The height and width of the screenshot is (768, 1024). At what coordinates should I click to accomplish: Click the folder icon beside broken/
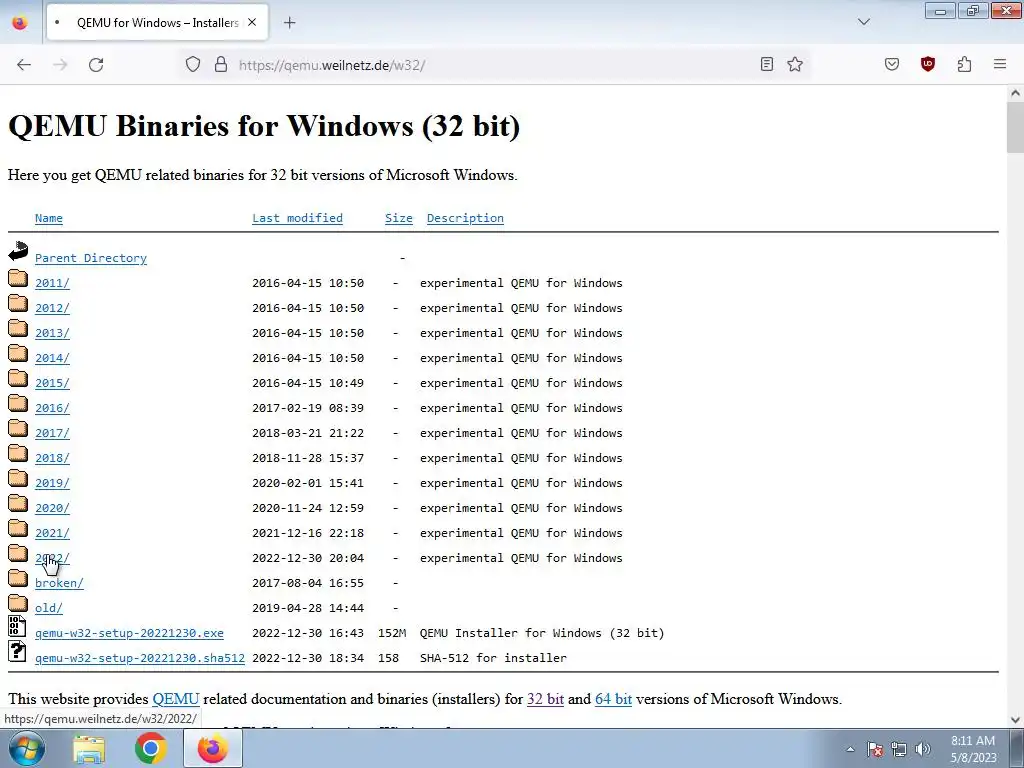(18, 579)
